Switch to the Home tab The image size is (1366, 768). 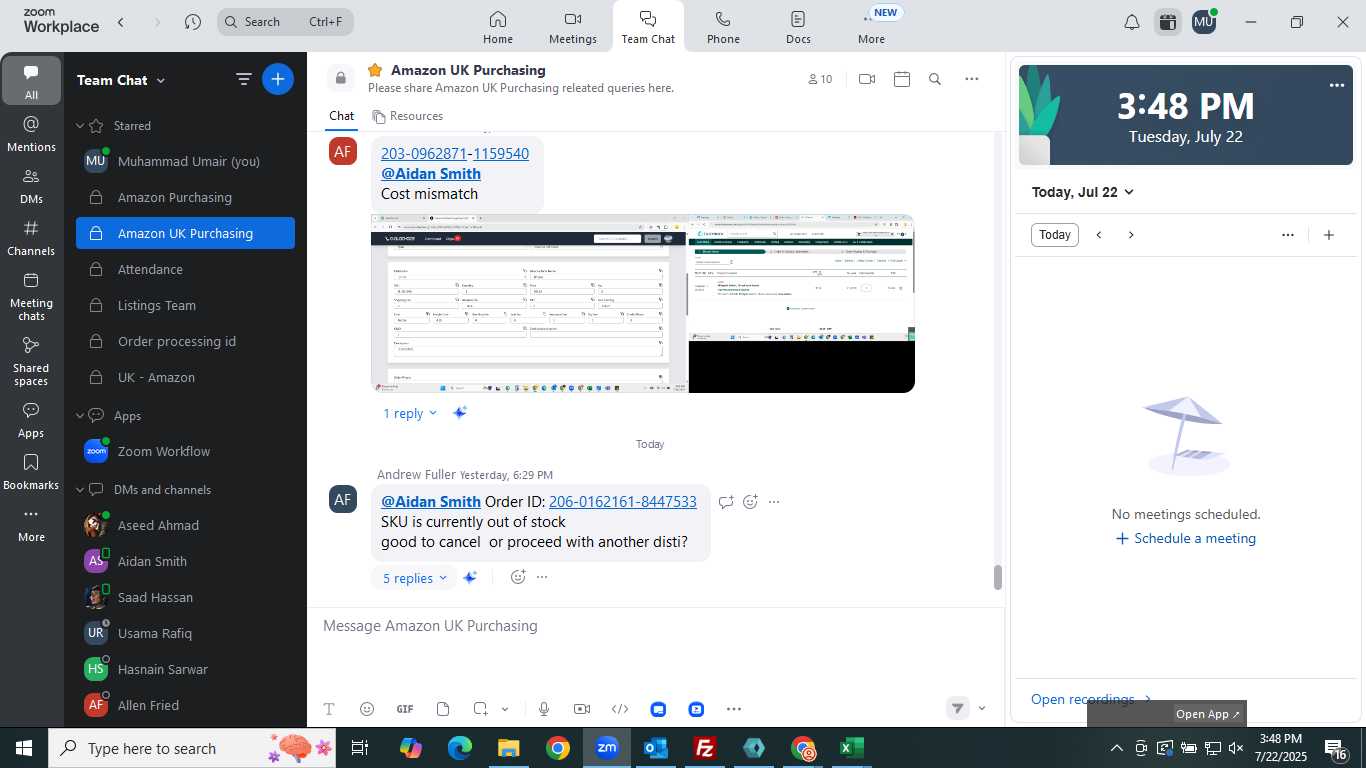[x=498, y=27]
